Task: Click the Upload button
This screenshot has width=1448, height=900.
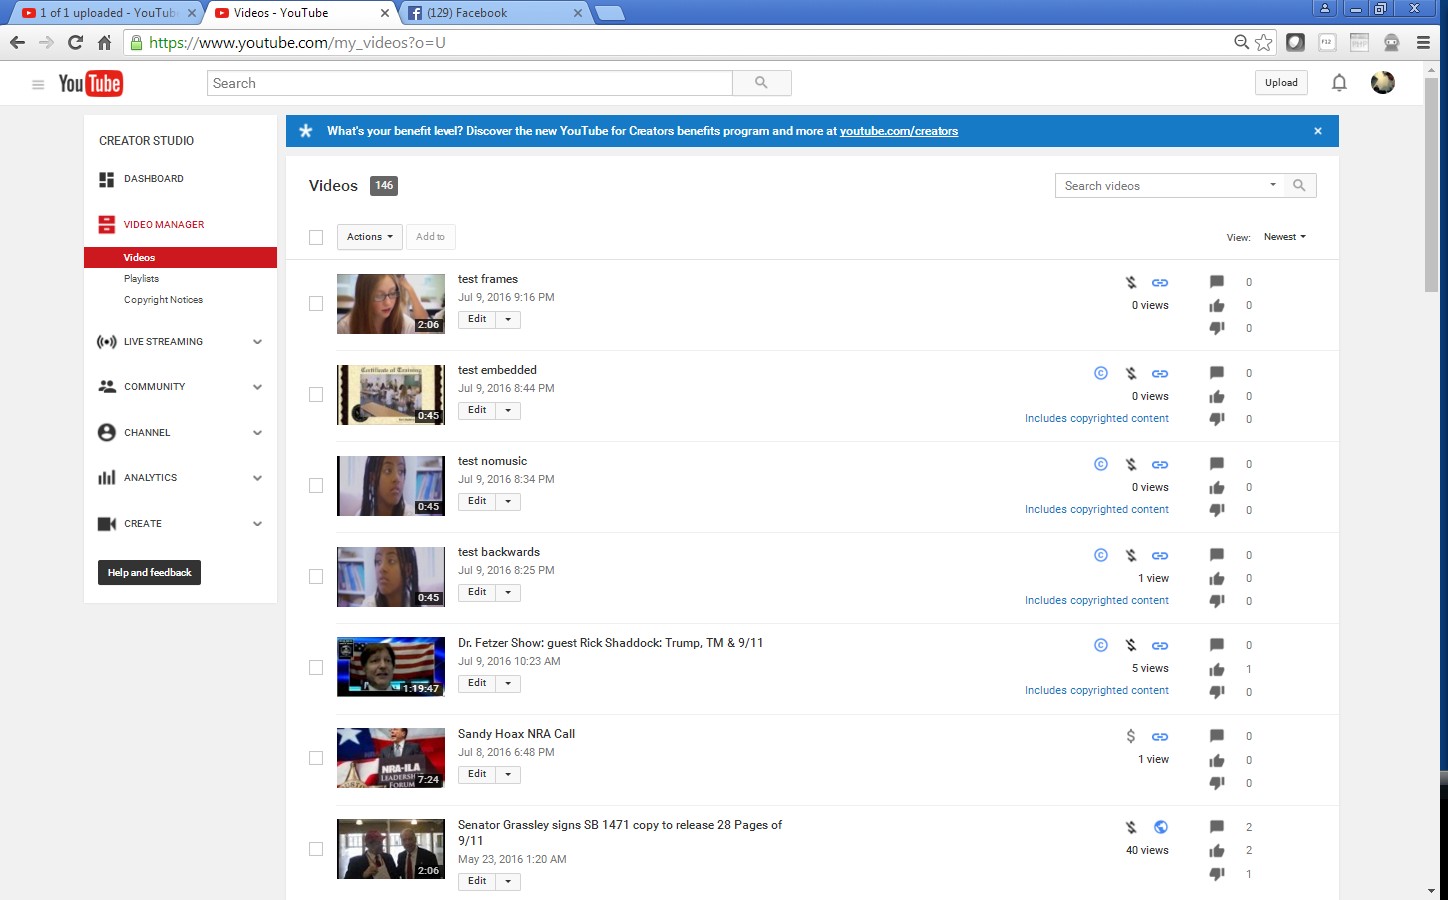Action: 1280,83
